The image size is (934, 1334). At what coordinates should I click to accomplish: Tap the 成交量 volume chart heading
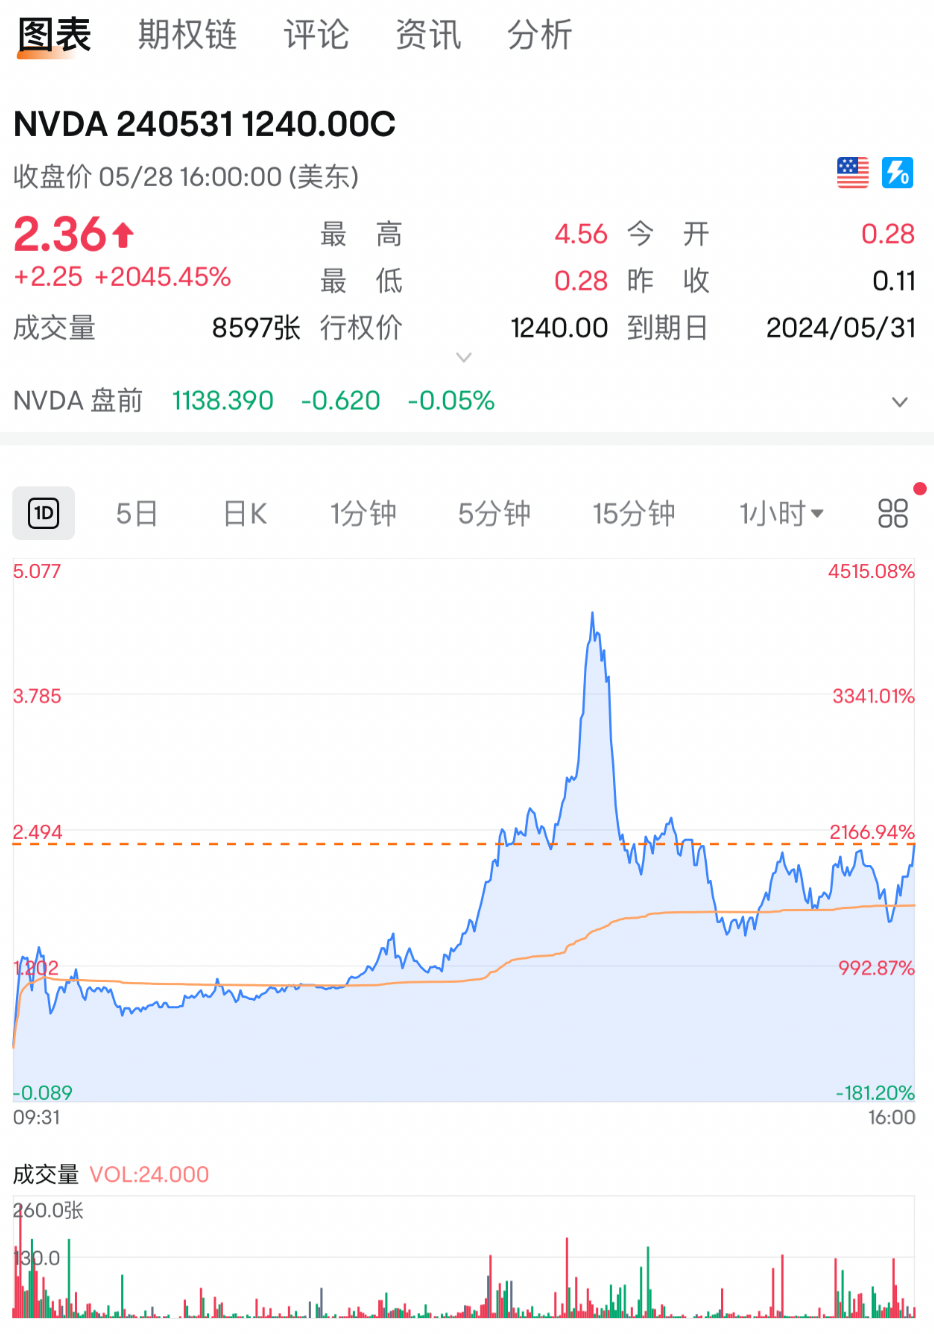pos(46,1175)
